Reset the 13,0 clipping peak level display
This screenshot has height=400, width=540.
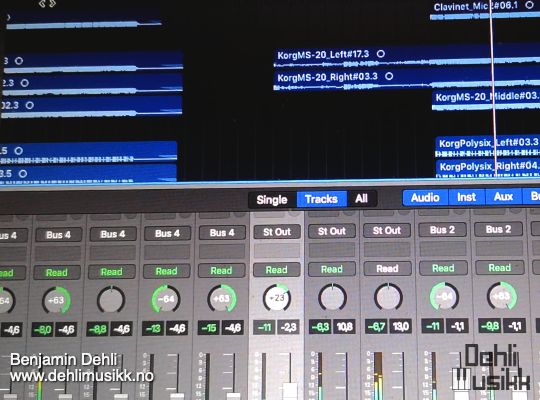[401, 326]
